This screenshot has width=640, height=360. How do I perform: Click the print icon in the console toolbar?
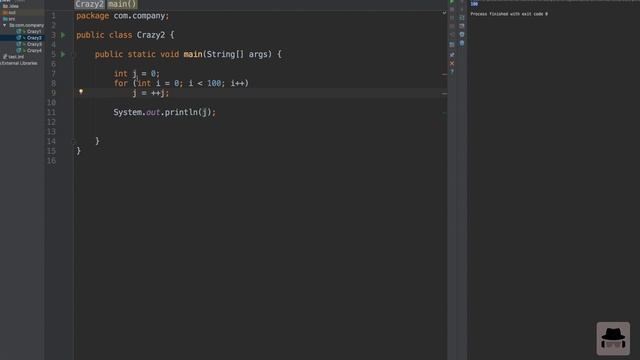[x=462, y=34]
